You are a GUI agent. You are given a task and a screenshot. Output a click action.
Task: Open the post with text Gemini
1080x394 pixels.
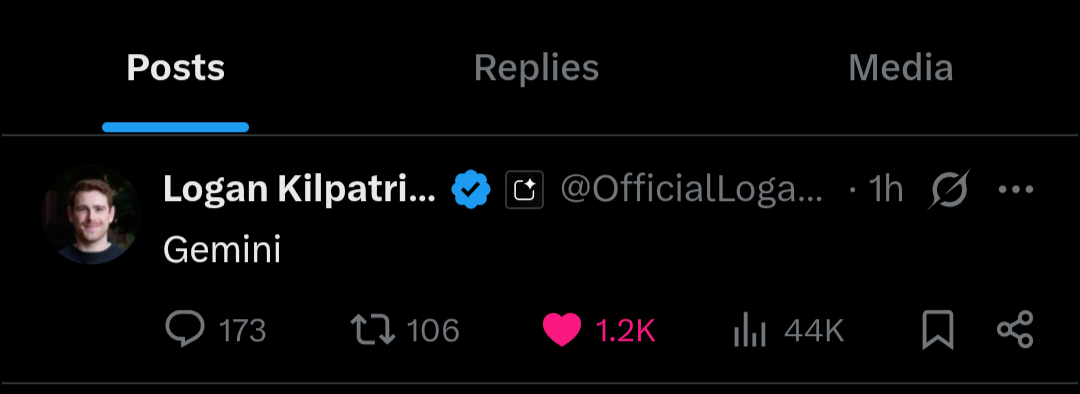click(222, 250)
